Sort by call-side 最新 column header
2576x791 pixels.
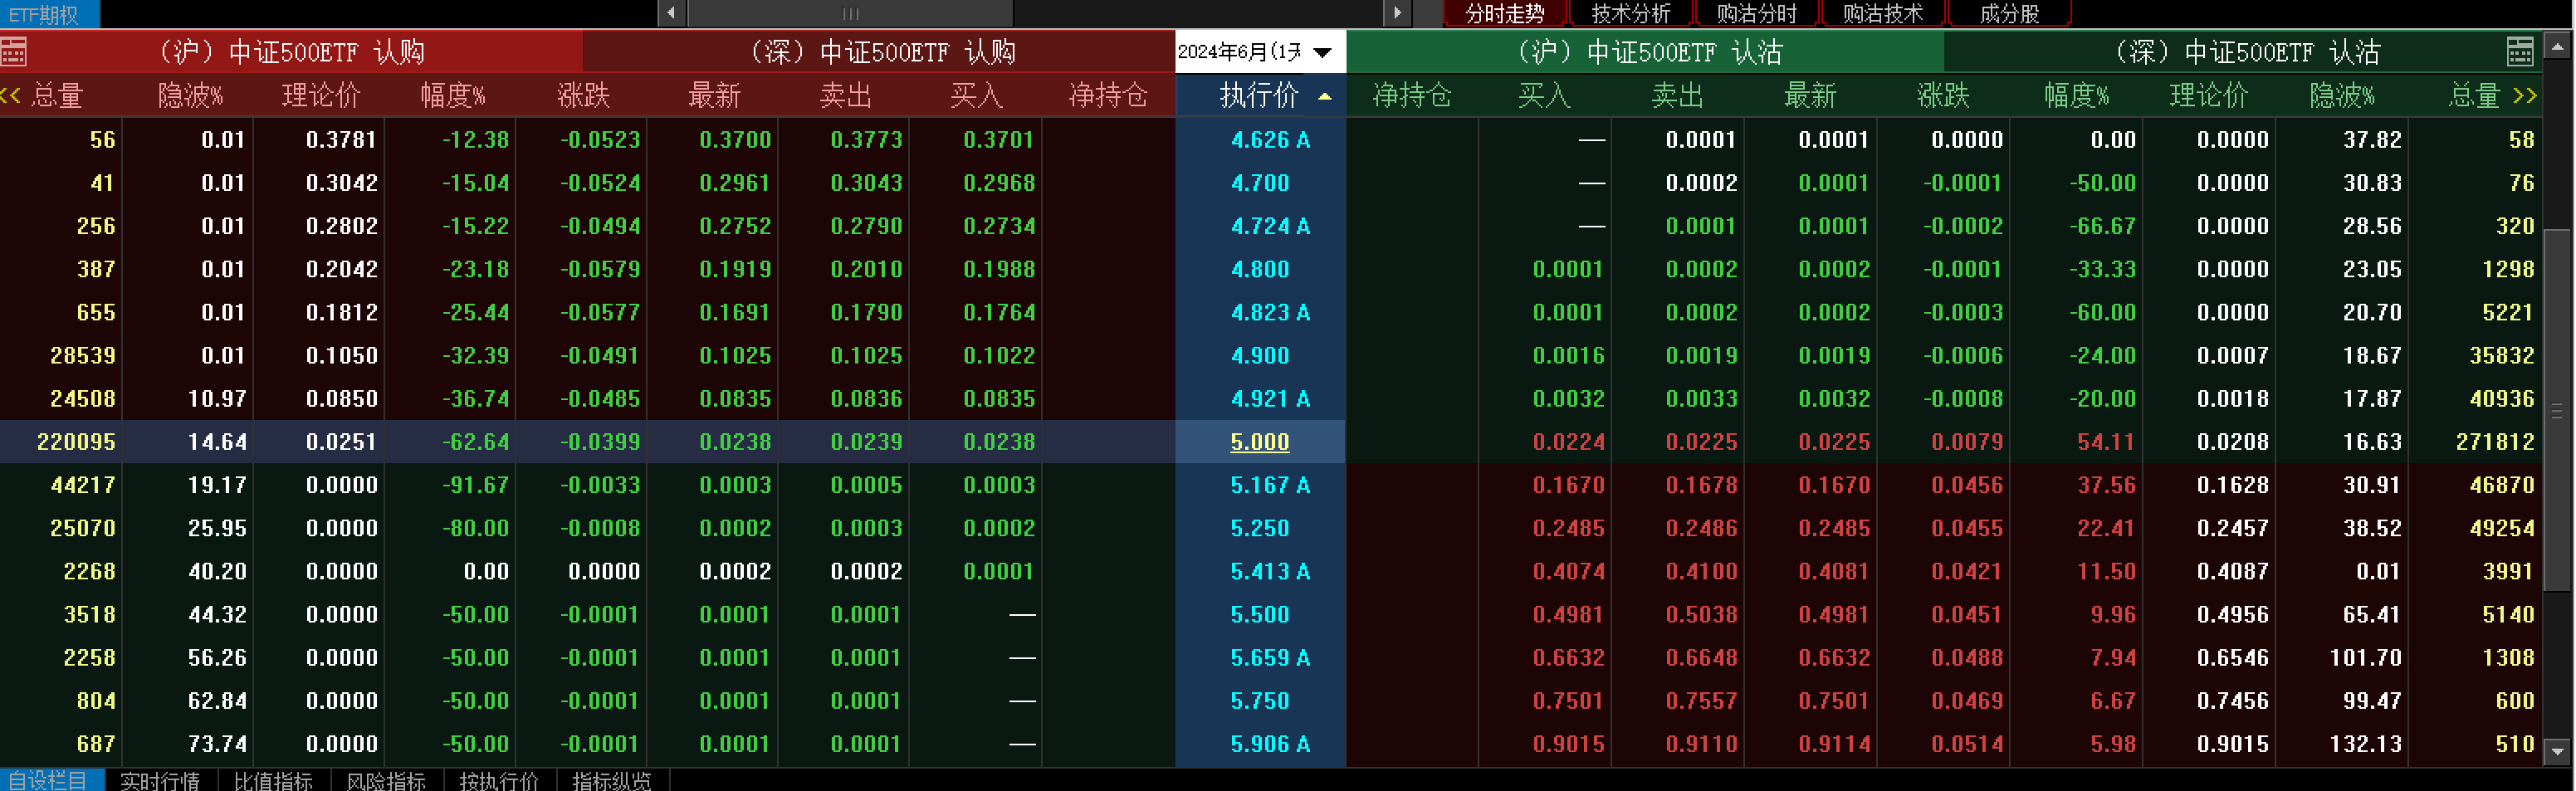714,96
